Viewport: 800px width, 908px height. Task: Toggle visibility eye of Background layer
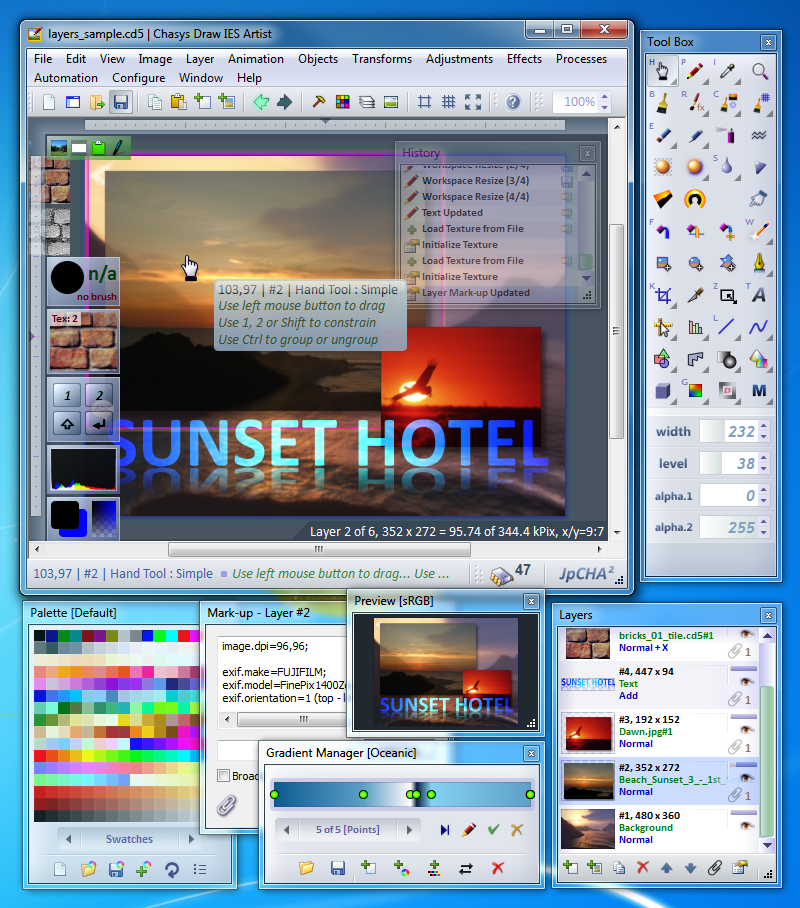point(747,825)
